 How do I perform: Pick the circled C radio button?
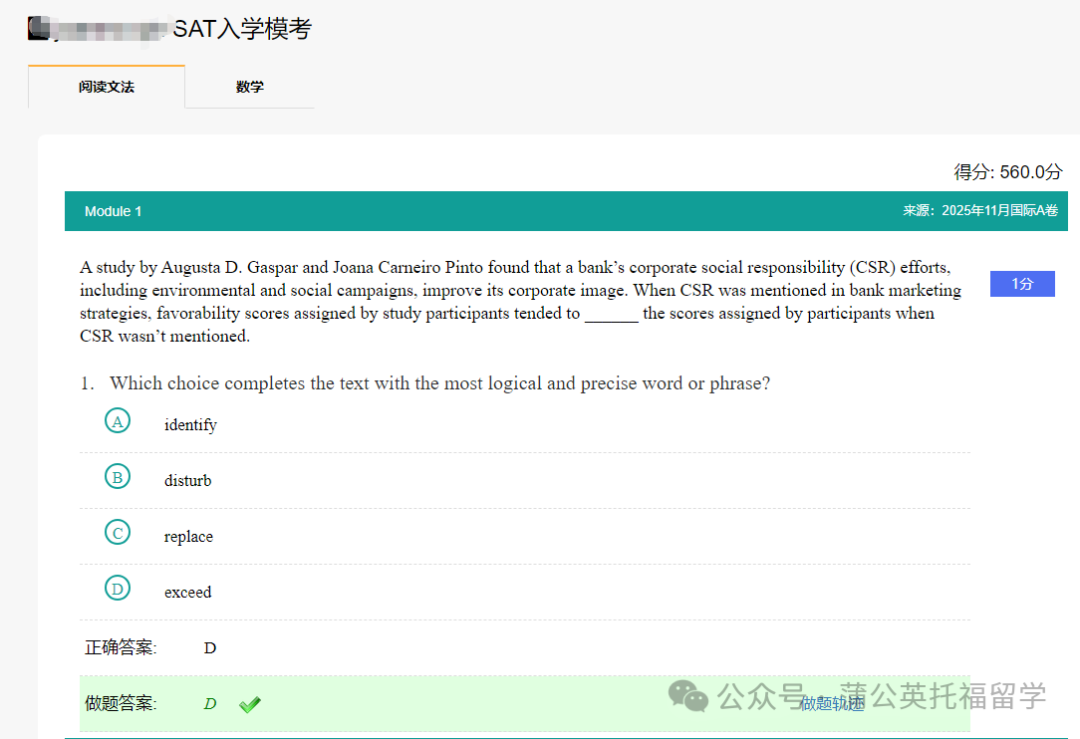click(118, 534)
